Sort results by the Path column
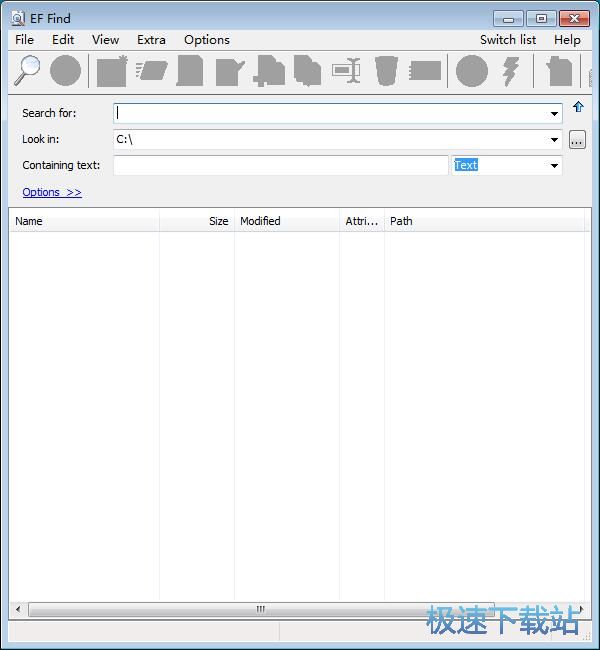600x650 pixels. coord(484,221)
